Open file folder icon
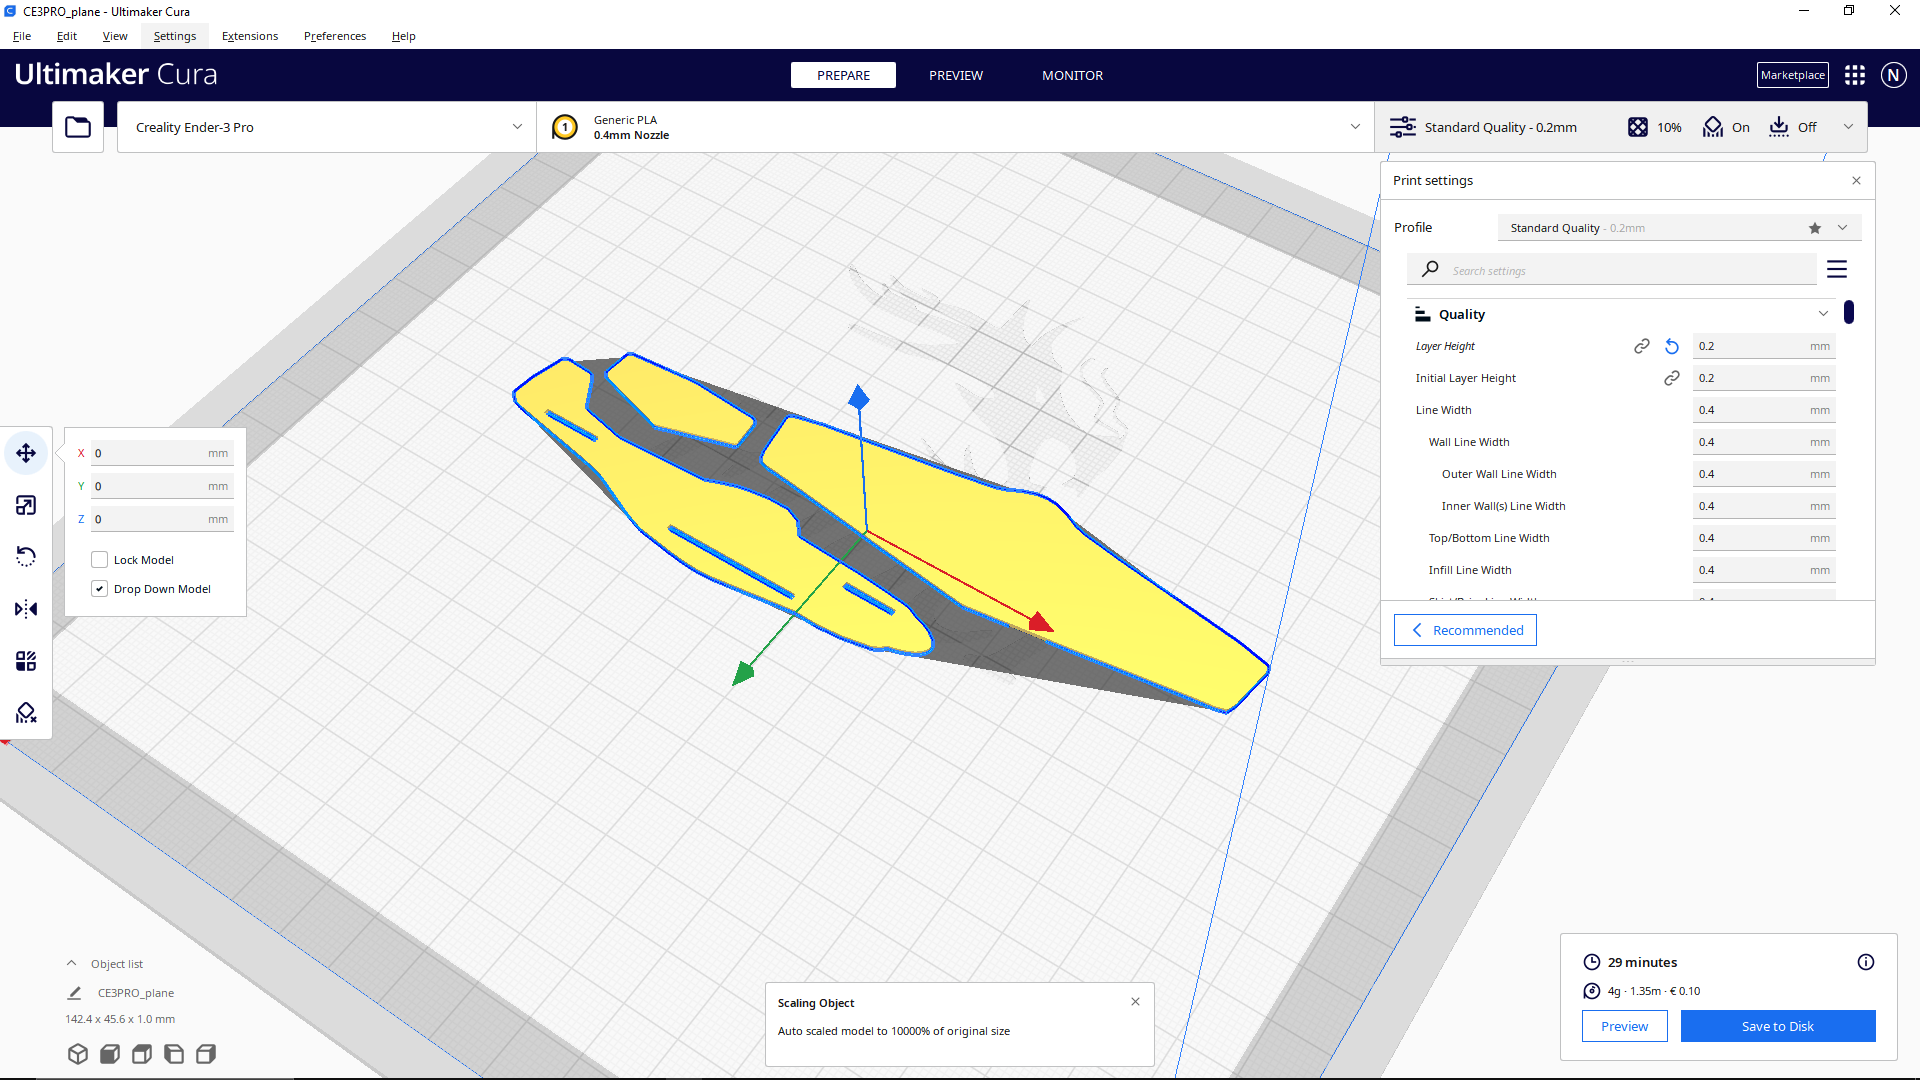1920x1080 pixels. click(x=78, y=127)
